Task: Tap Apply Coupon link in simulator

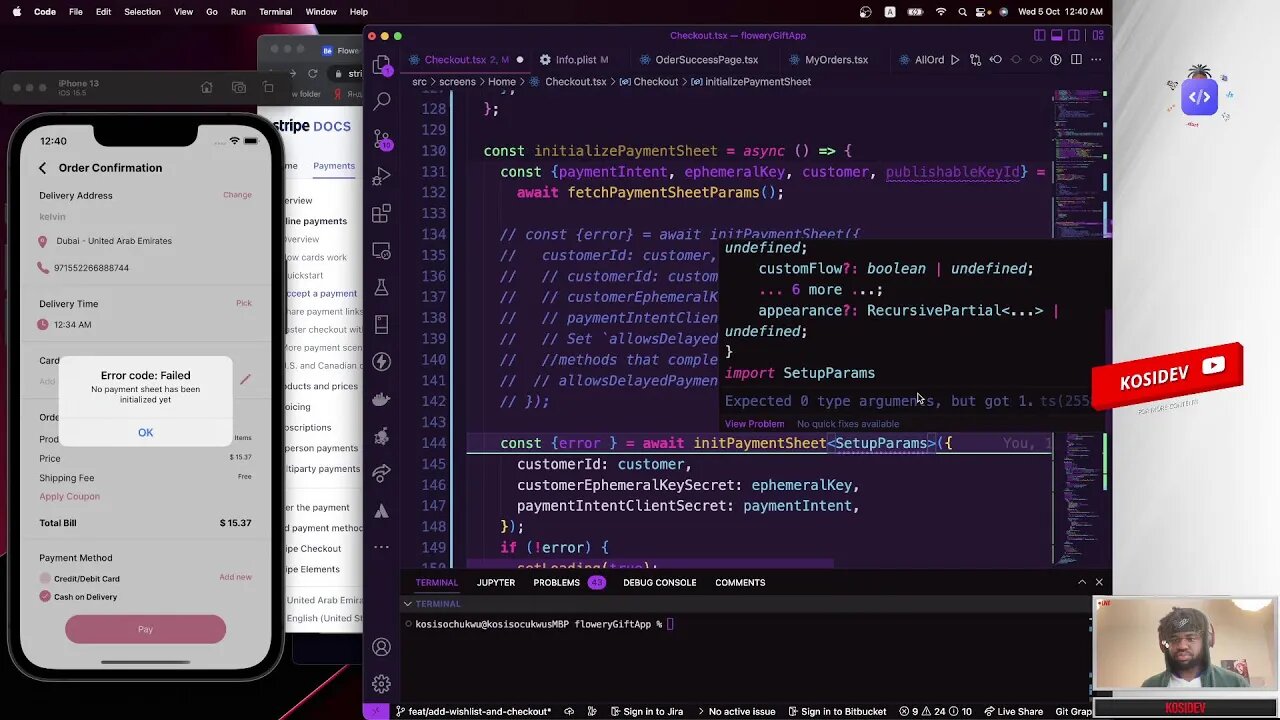Action: point(69,496)
